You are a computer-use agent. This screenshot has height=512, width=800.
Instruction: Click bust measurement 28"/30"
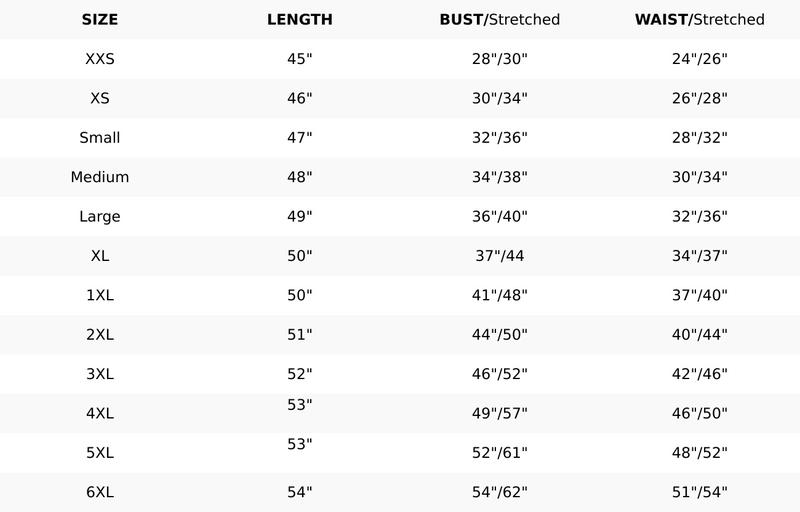coord(500,59)
